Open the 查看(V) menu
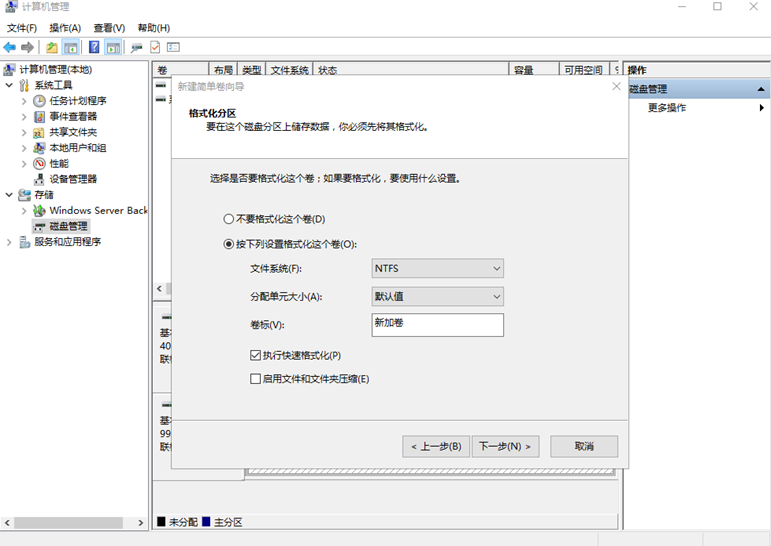This screenshot has height=546, width=771. click(109, 28)
